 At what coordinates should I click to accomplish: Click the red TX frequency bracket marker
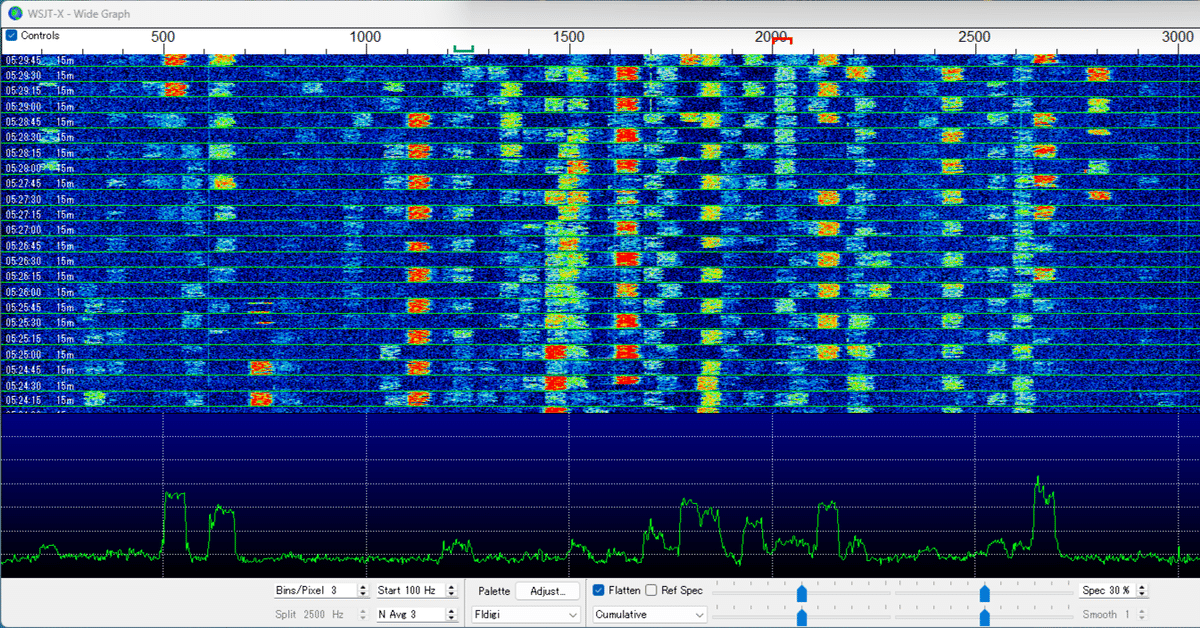tap(782, 41)
